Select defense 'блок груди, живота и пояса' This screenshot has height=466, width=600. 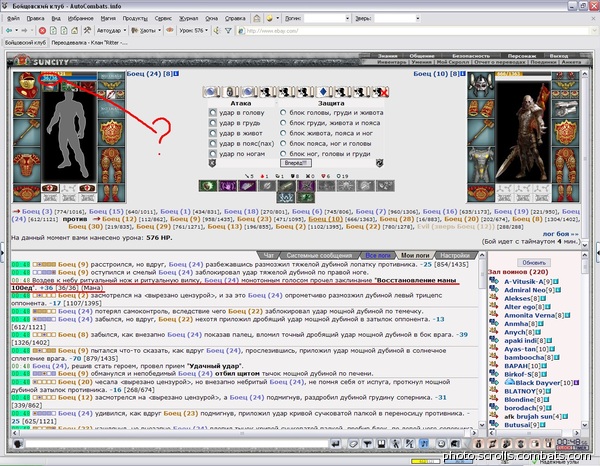click(x=283, y=123)
